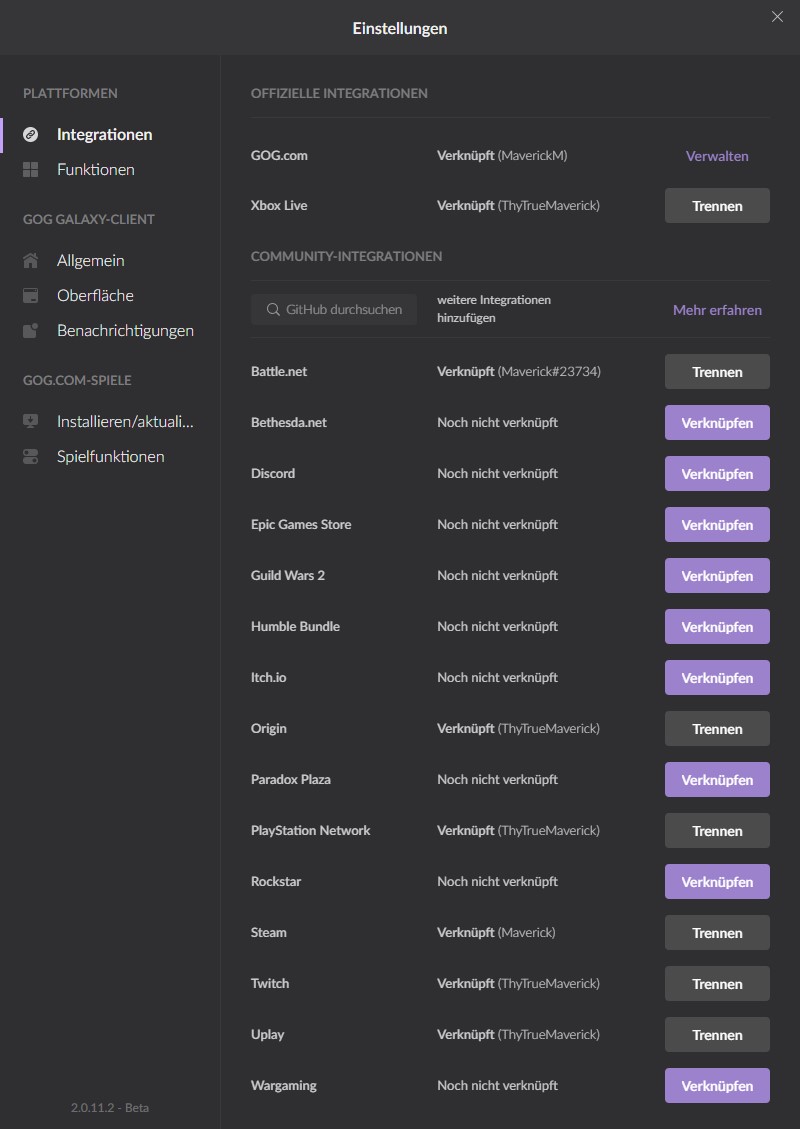Click the Benachrichtigungen notification icon
Viewport: 800px width, 1129px height.
click(x=31, y=331)
